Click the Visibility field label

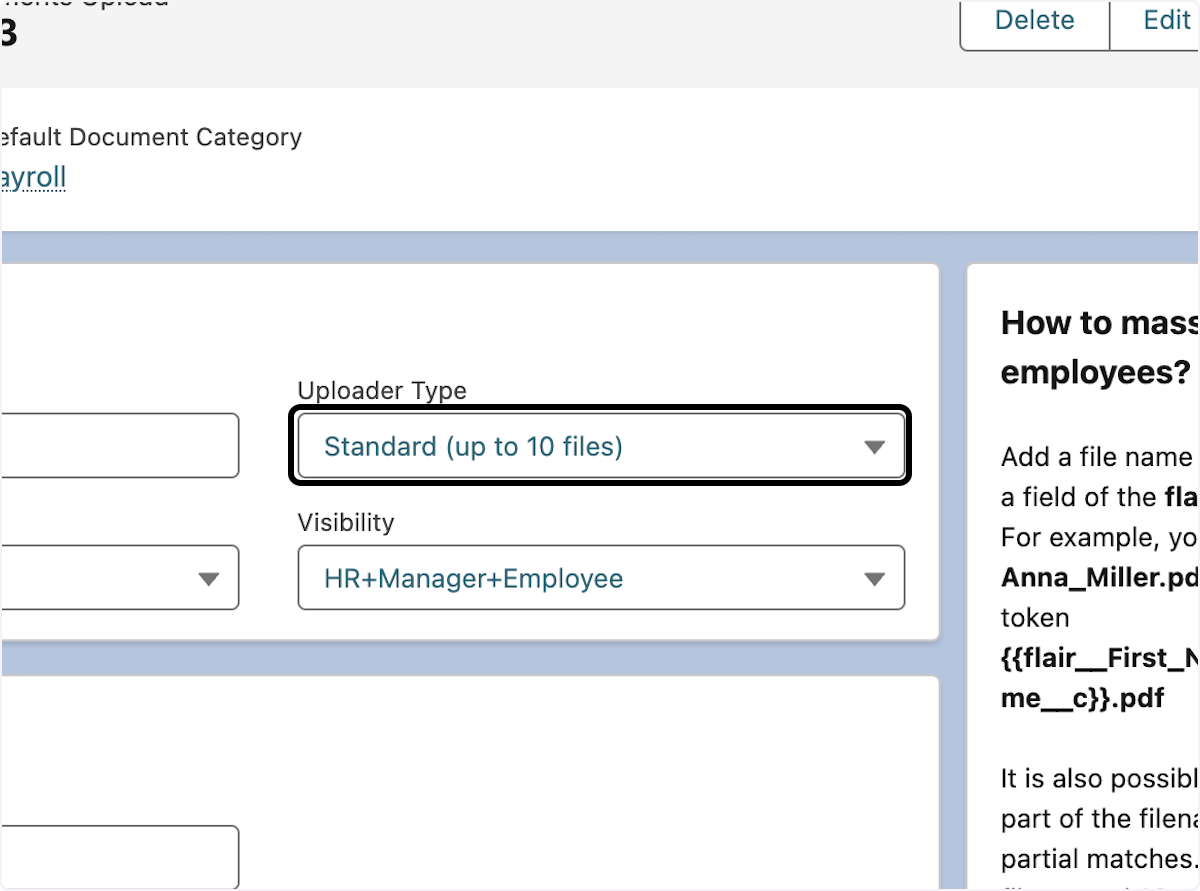point(345,522)
